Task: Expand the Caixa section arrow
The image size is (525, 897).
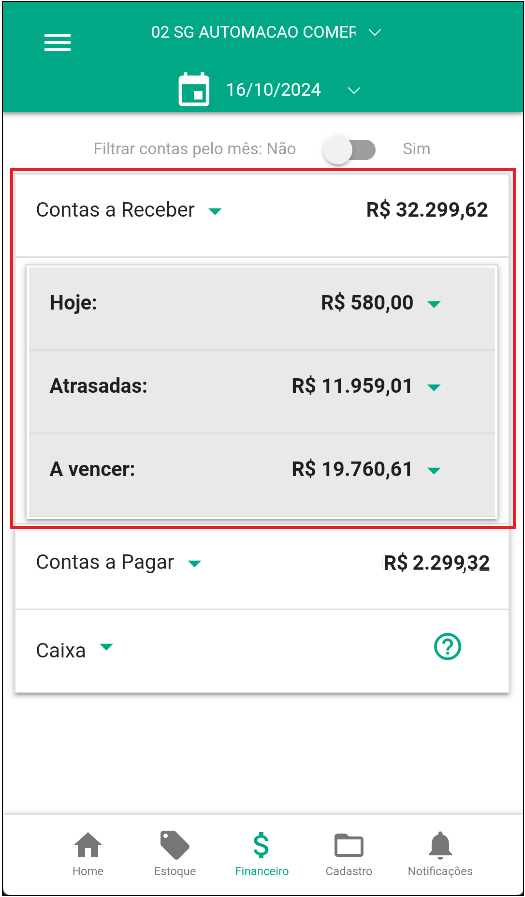Action: click(x=106, y=647)
